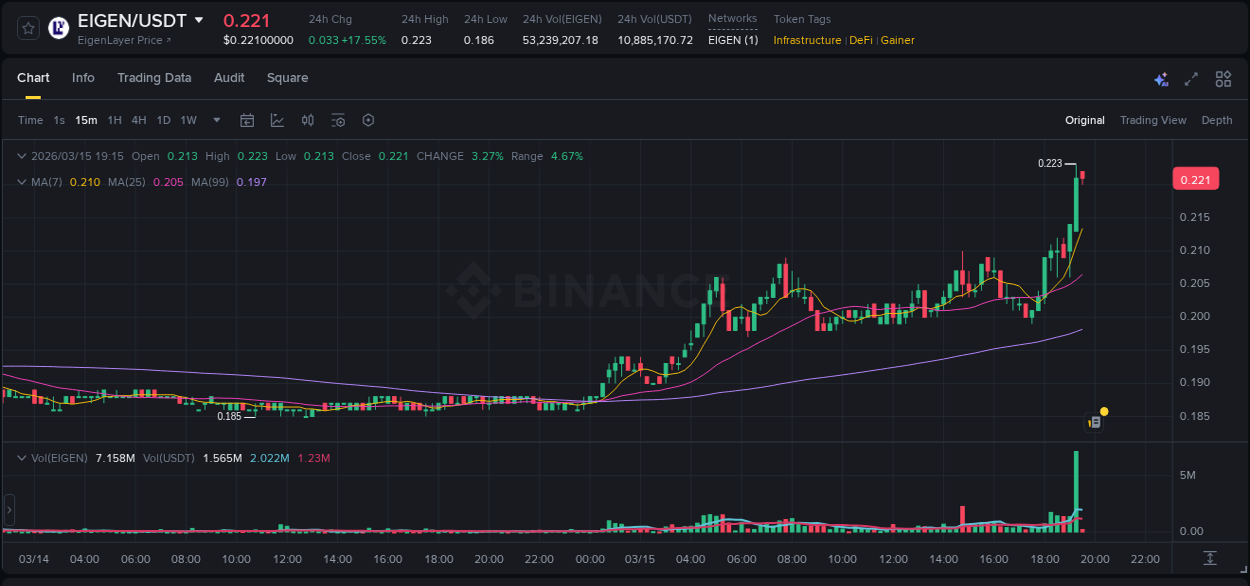The image size is (1250, 586).
Task: Open the EIGEN/USDT pair selector dropdown
Action: (x=200, y=20)
